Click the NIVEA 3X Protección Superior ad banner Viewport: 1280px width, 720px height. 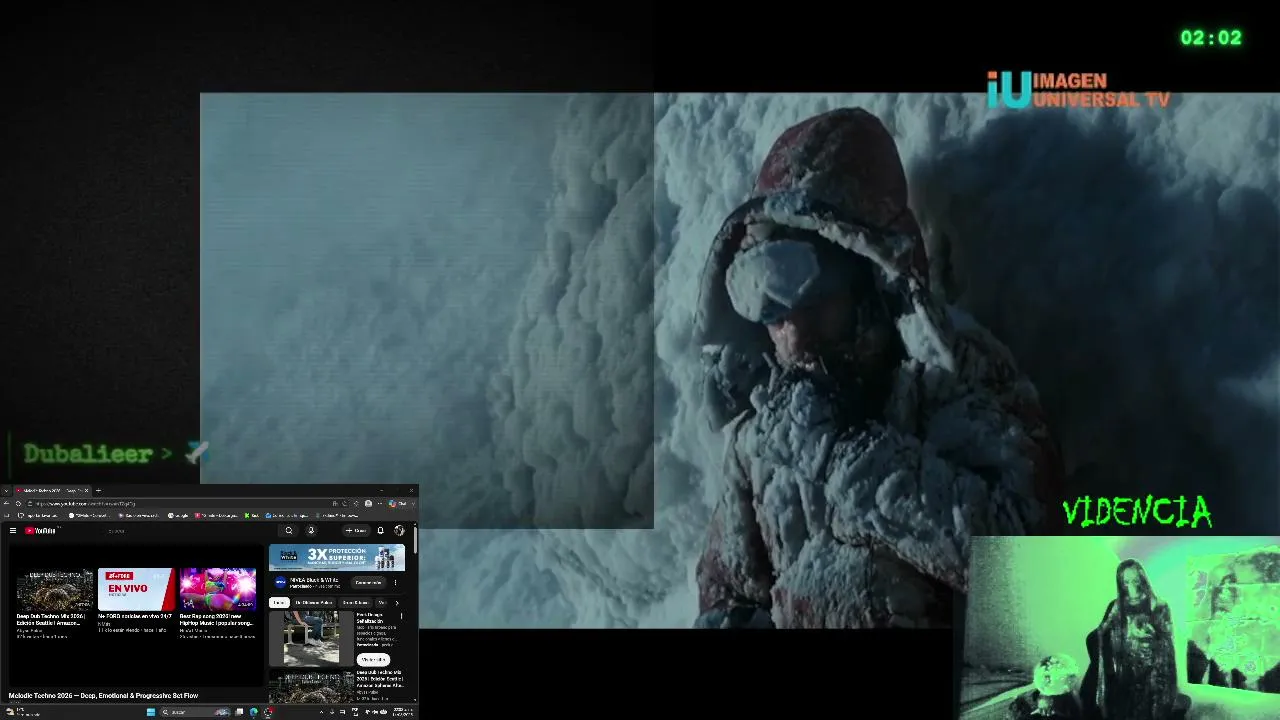tap(337, 557)
